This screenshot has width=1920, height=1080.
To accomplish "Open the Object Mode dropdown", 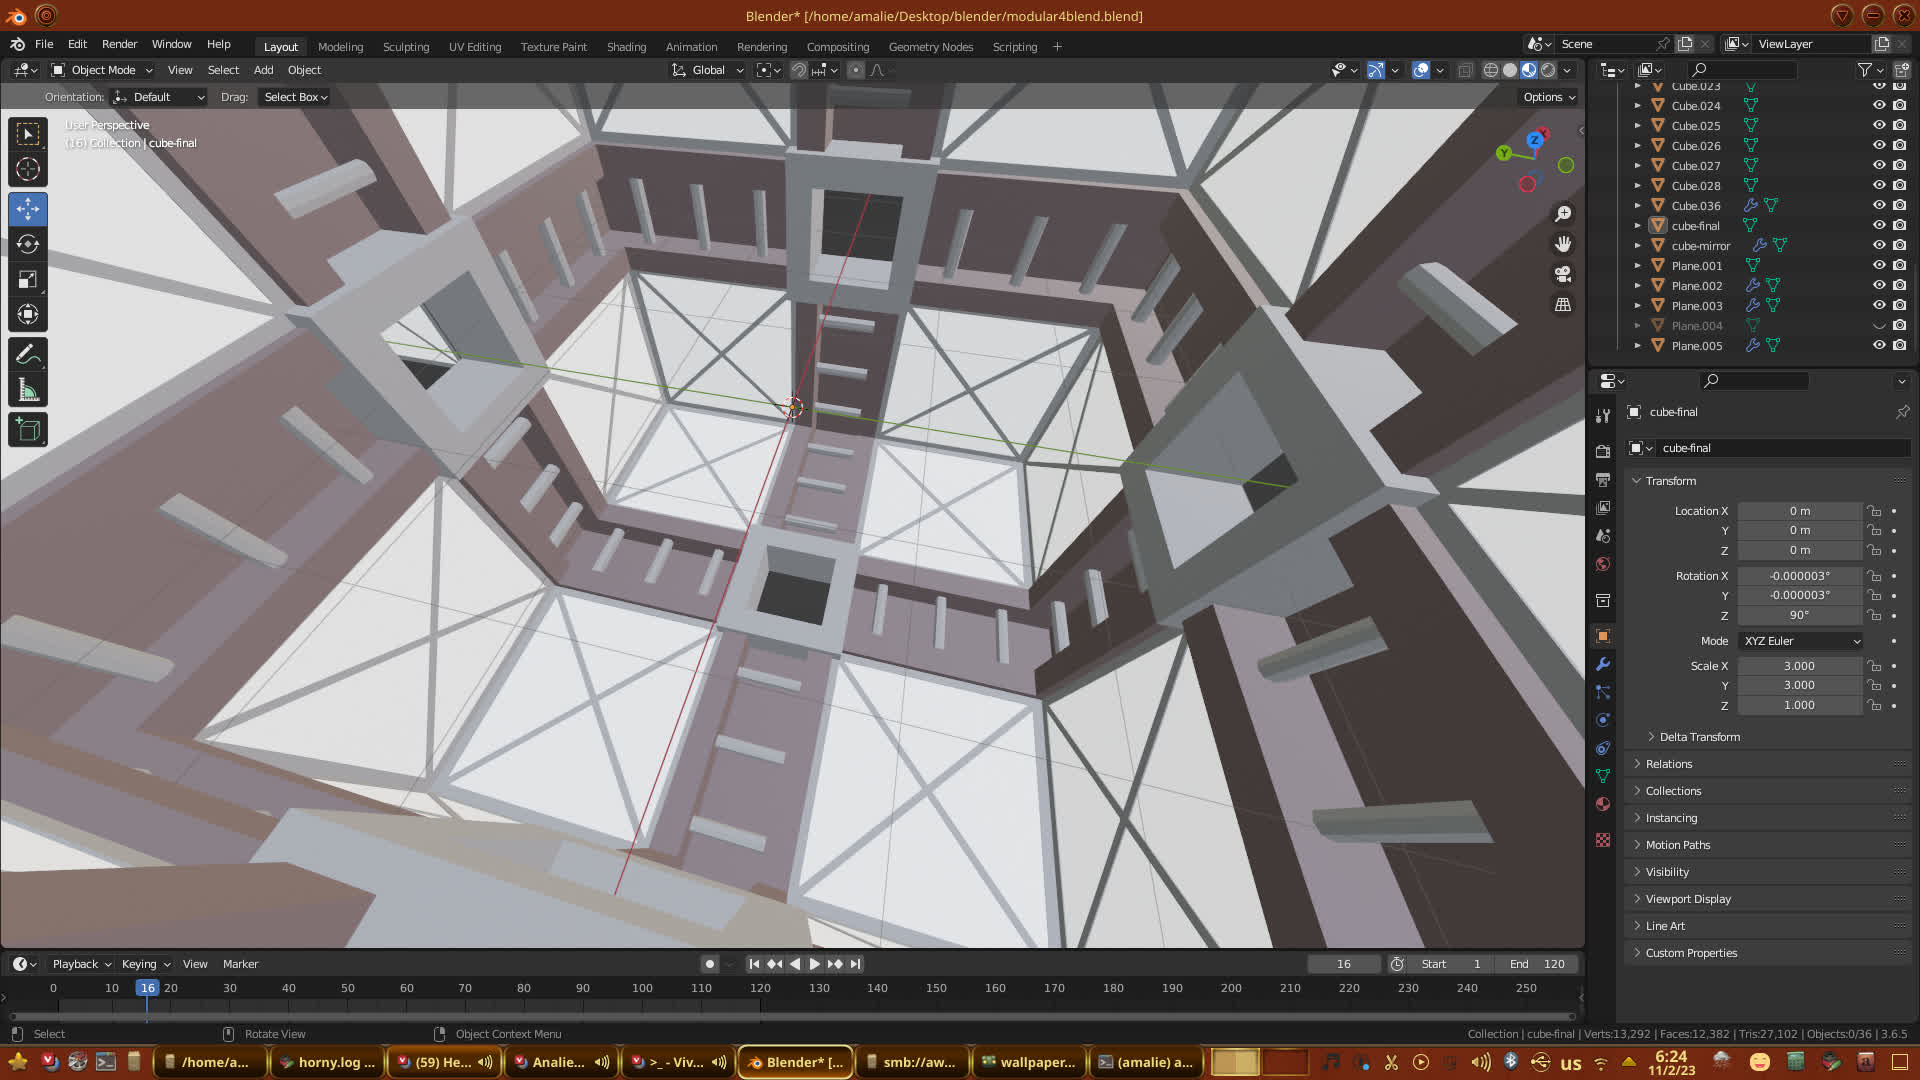I will click(103, 70).
